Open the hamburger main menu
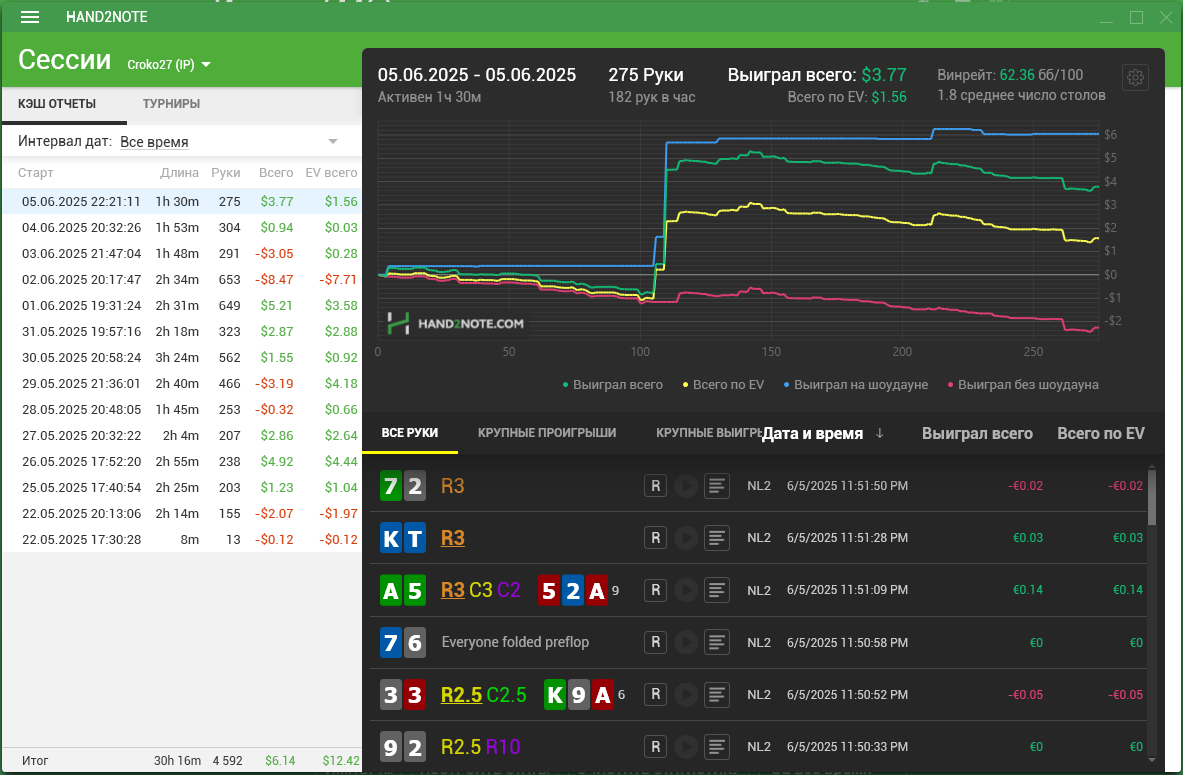1183x775 pixels. 29,17
